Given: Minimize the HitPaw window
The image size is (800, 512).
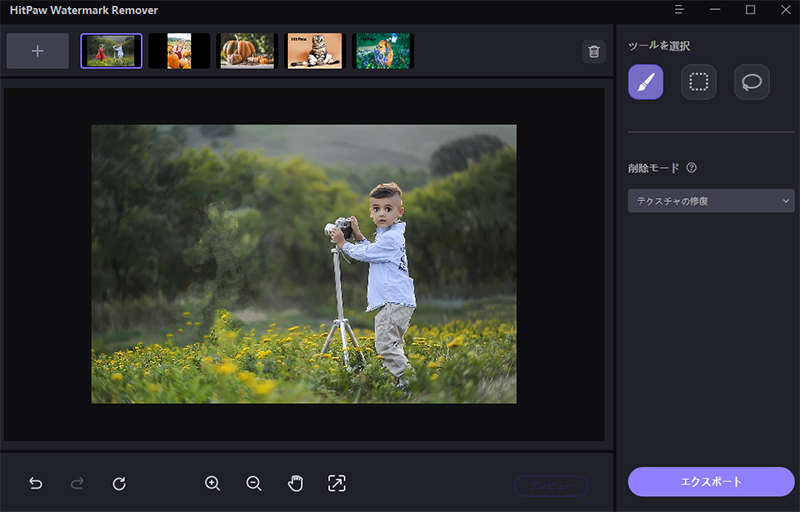Looking at the screenshot, I should pyautogui.click(x=715, y=10).
